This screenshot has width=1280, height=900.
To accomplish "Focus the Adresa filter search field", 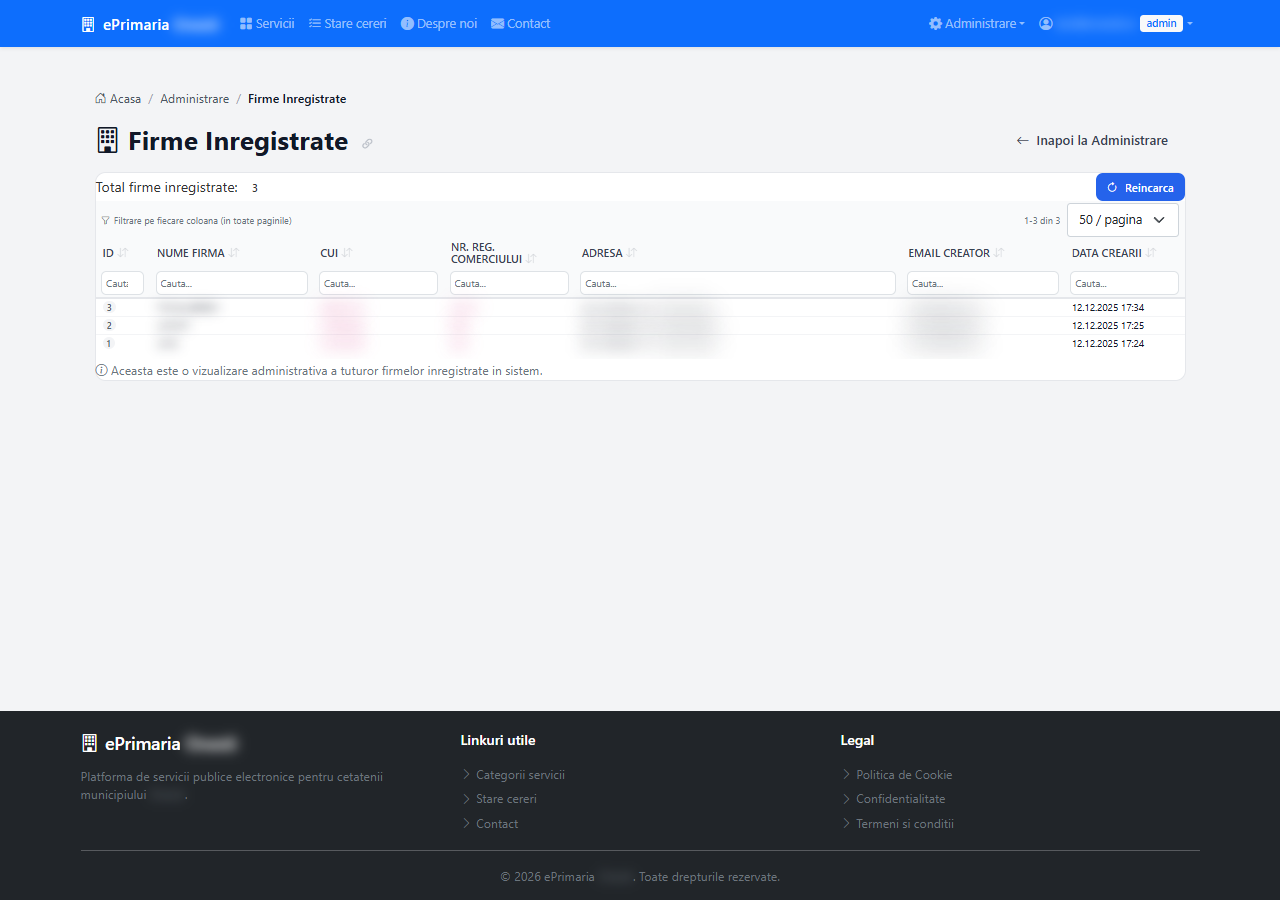I will (x=738, y=283).
